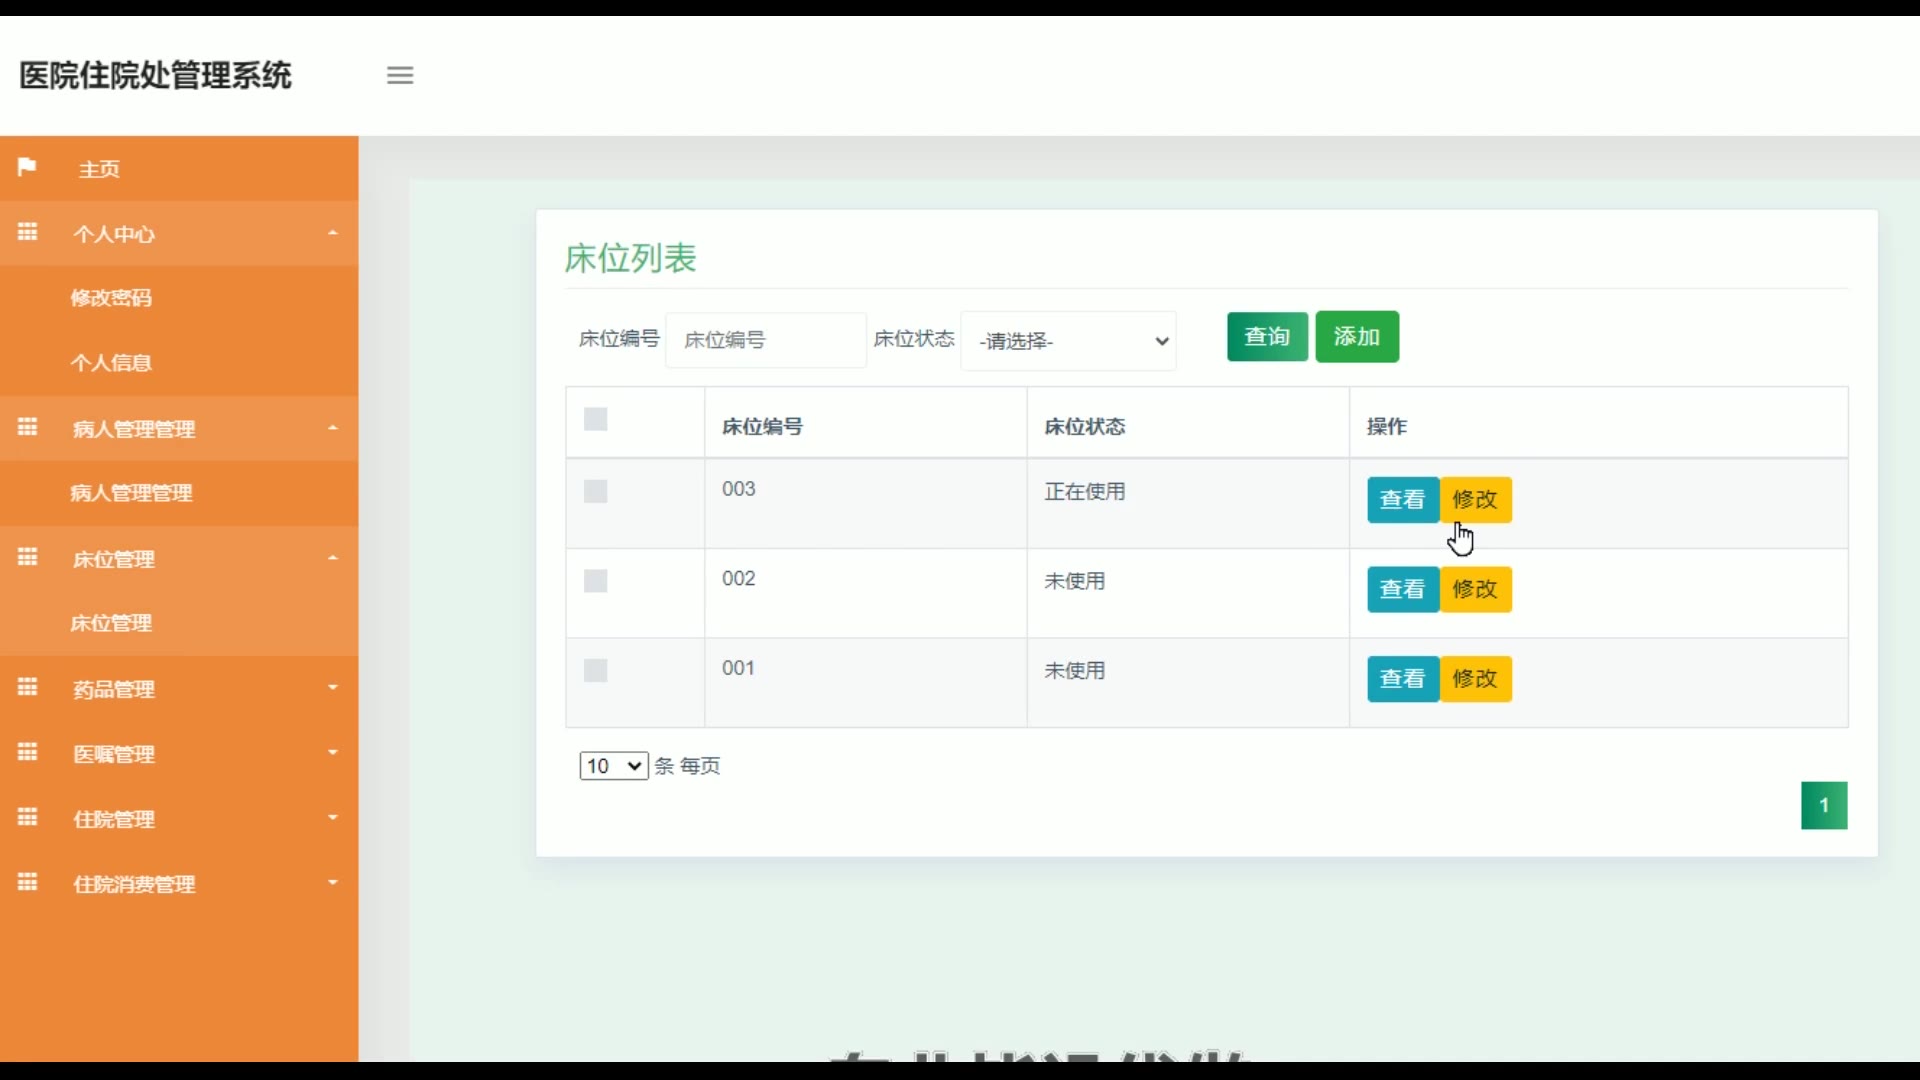Click grid icon beside 住院管理
This screenshot has width=1920, height=1080.
coord(27,817)
